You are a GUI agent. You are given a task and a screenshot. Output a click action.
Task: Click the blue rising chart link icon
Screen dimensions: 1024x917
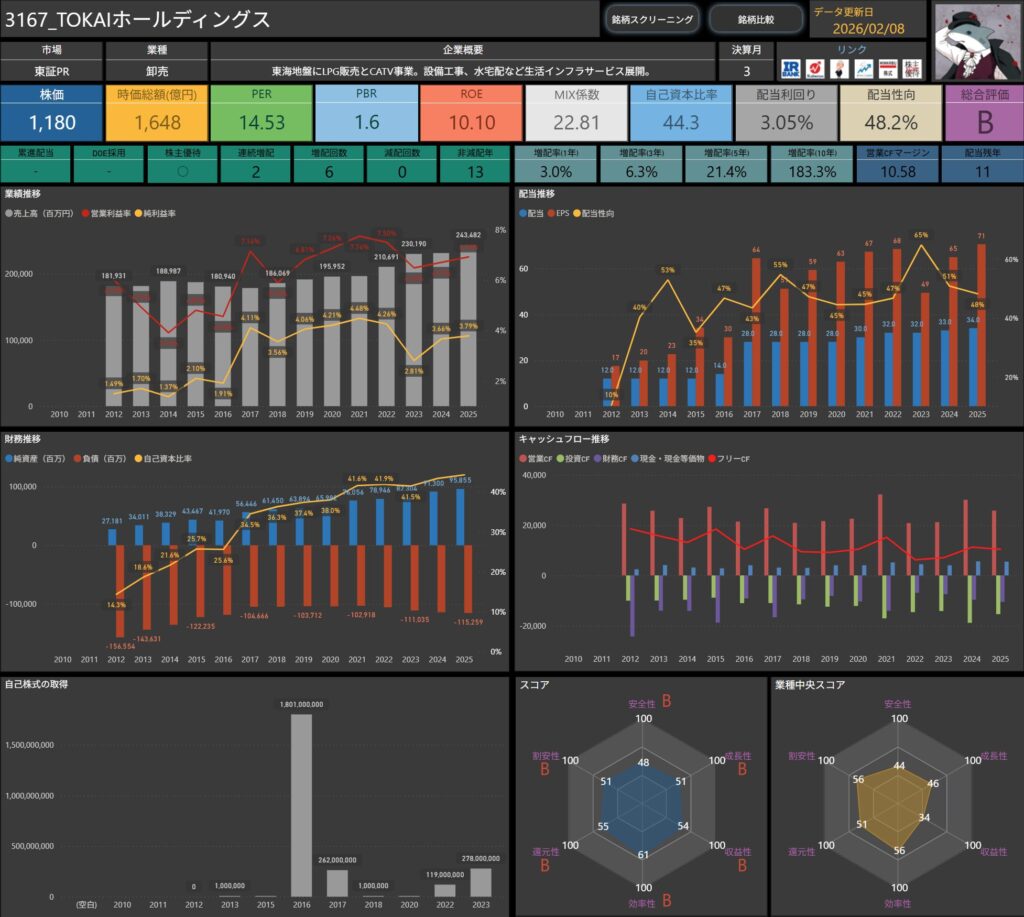(x=863, y=67)
